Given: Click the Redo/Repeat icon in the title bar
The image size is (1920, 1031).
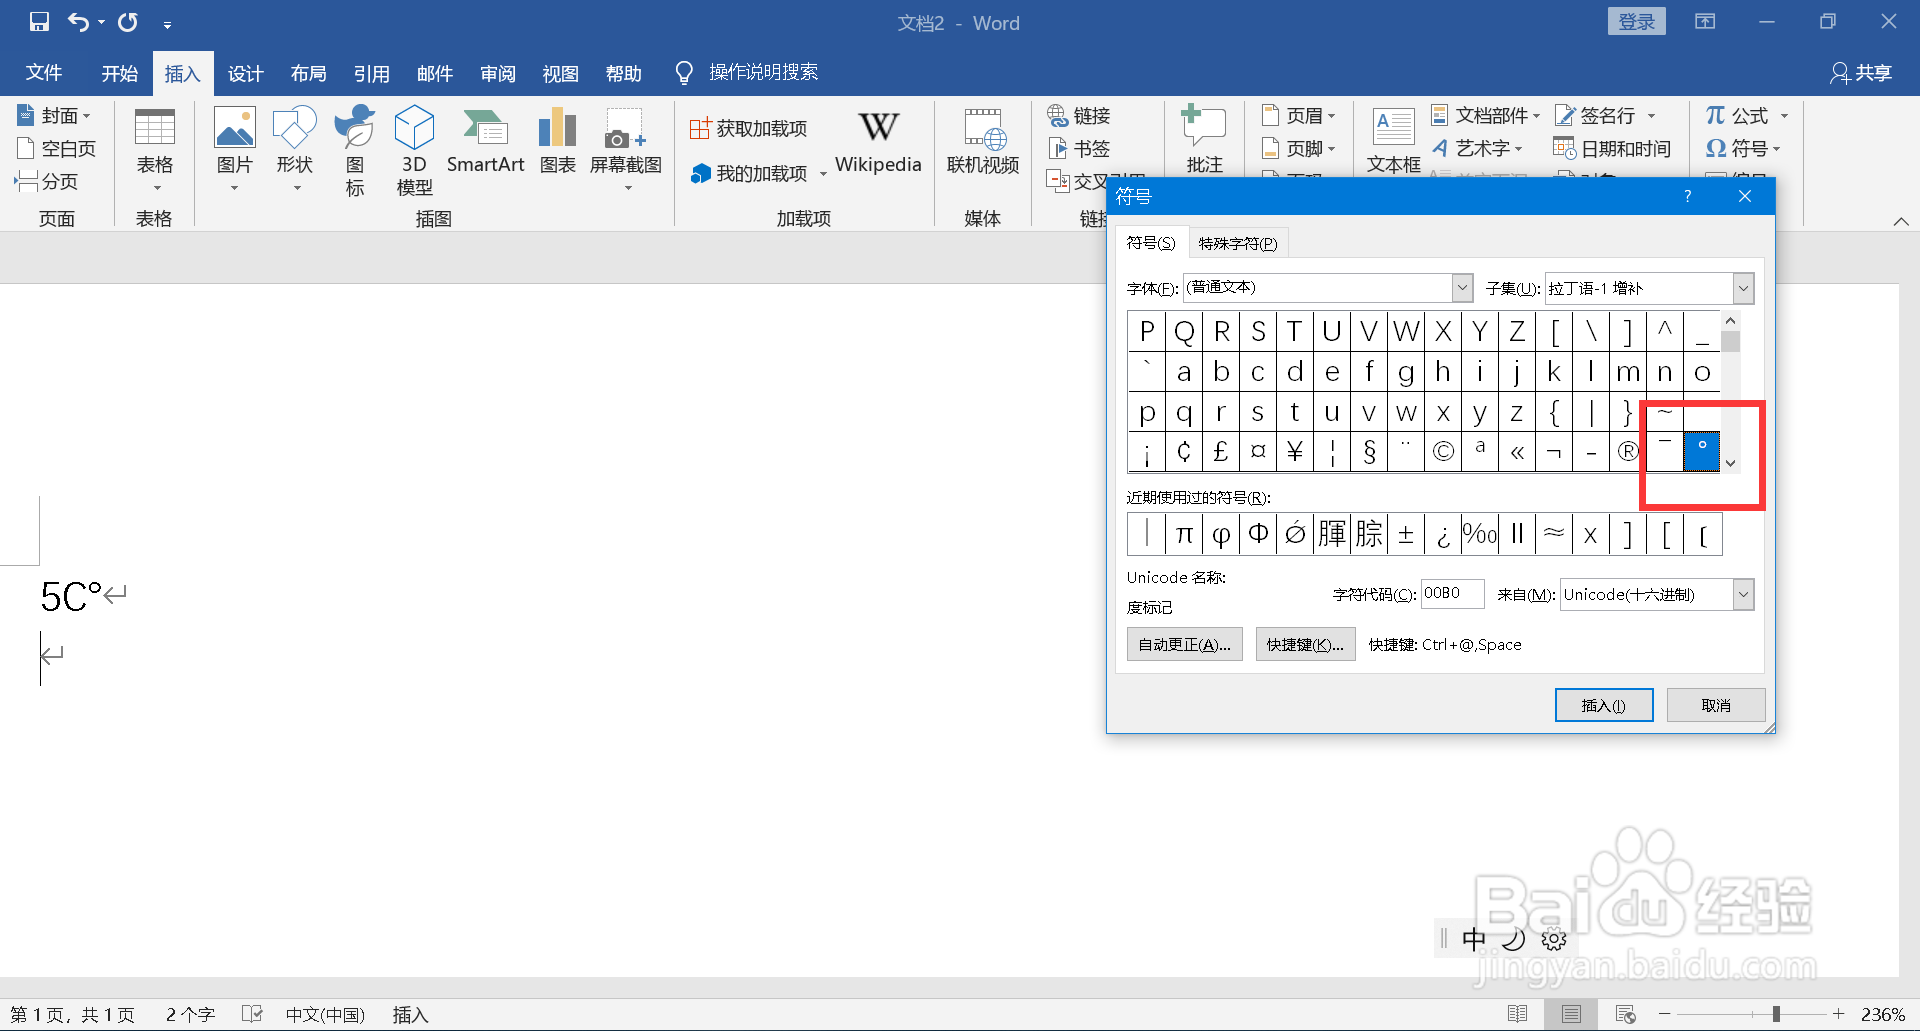Looking at the screenshot, I should pos(128,22).
